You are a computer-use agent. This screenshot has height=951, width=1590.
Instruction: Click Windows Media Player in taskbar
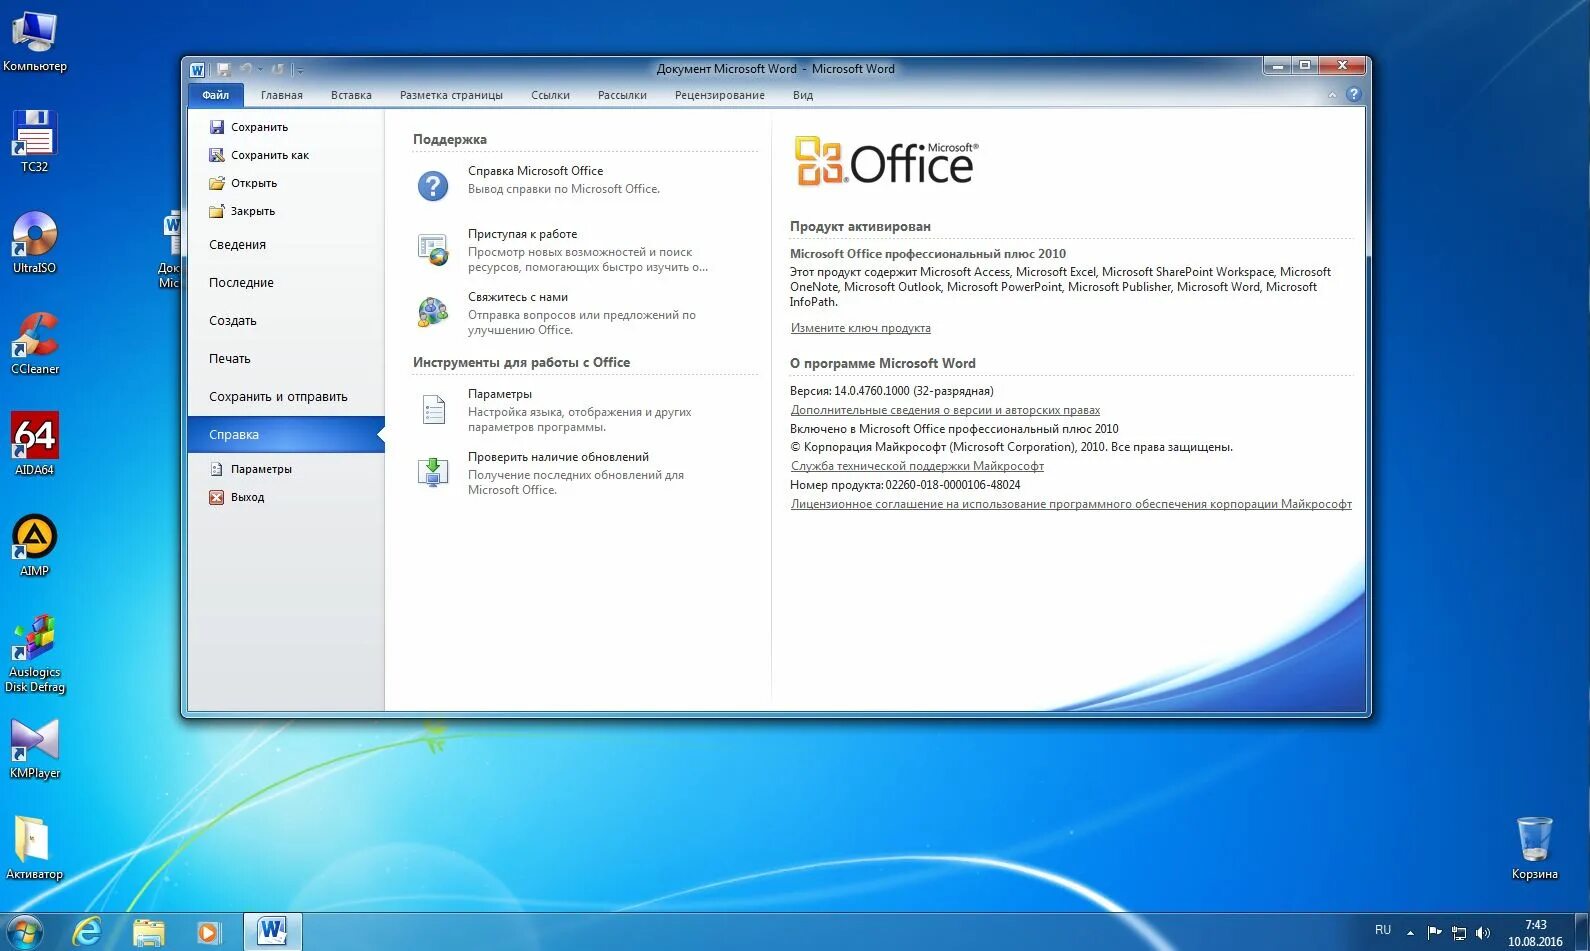(208, 932)
